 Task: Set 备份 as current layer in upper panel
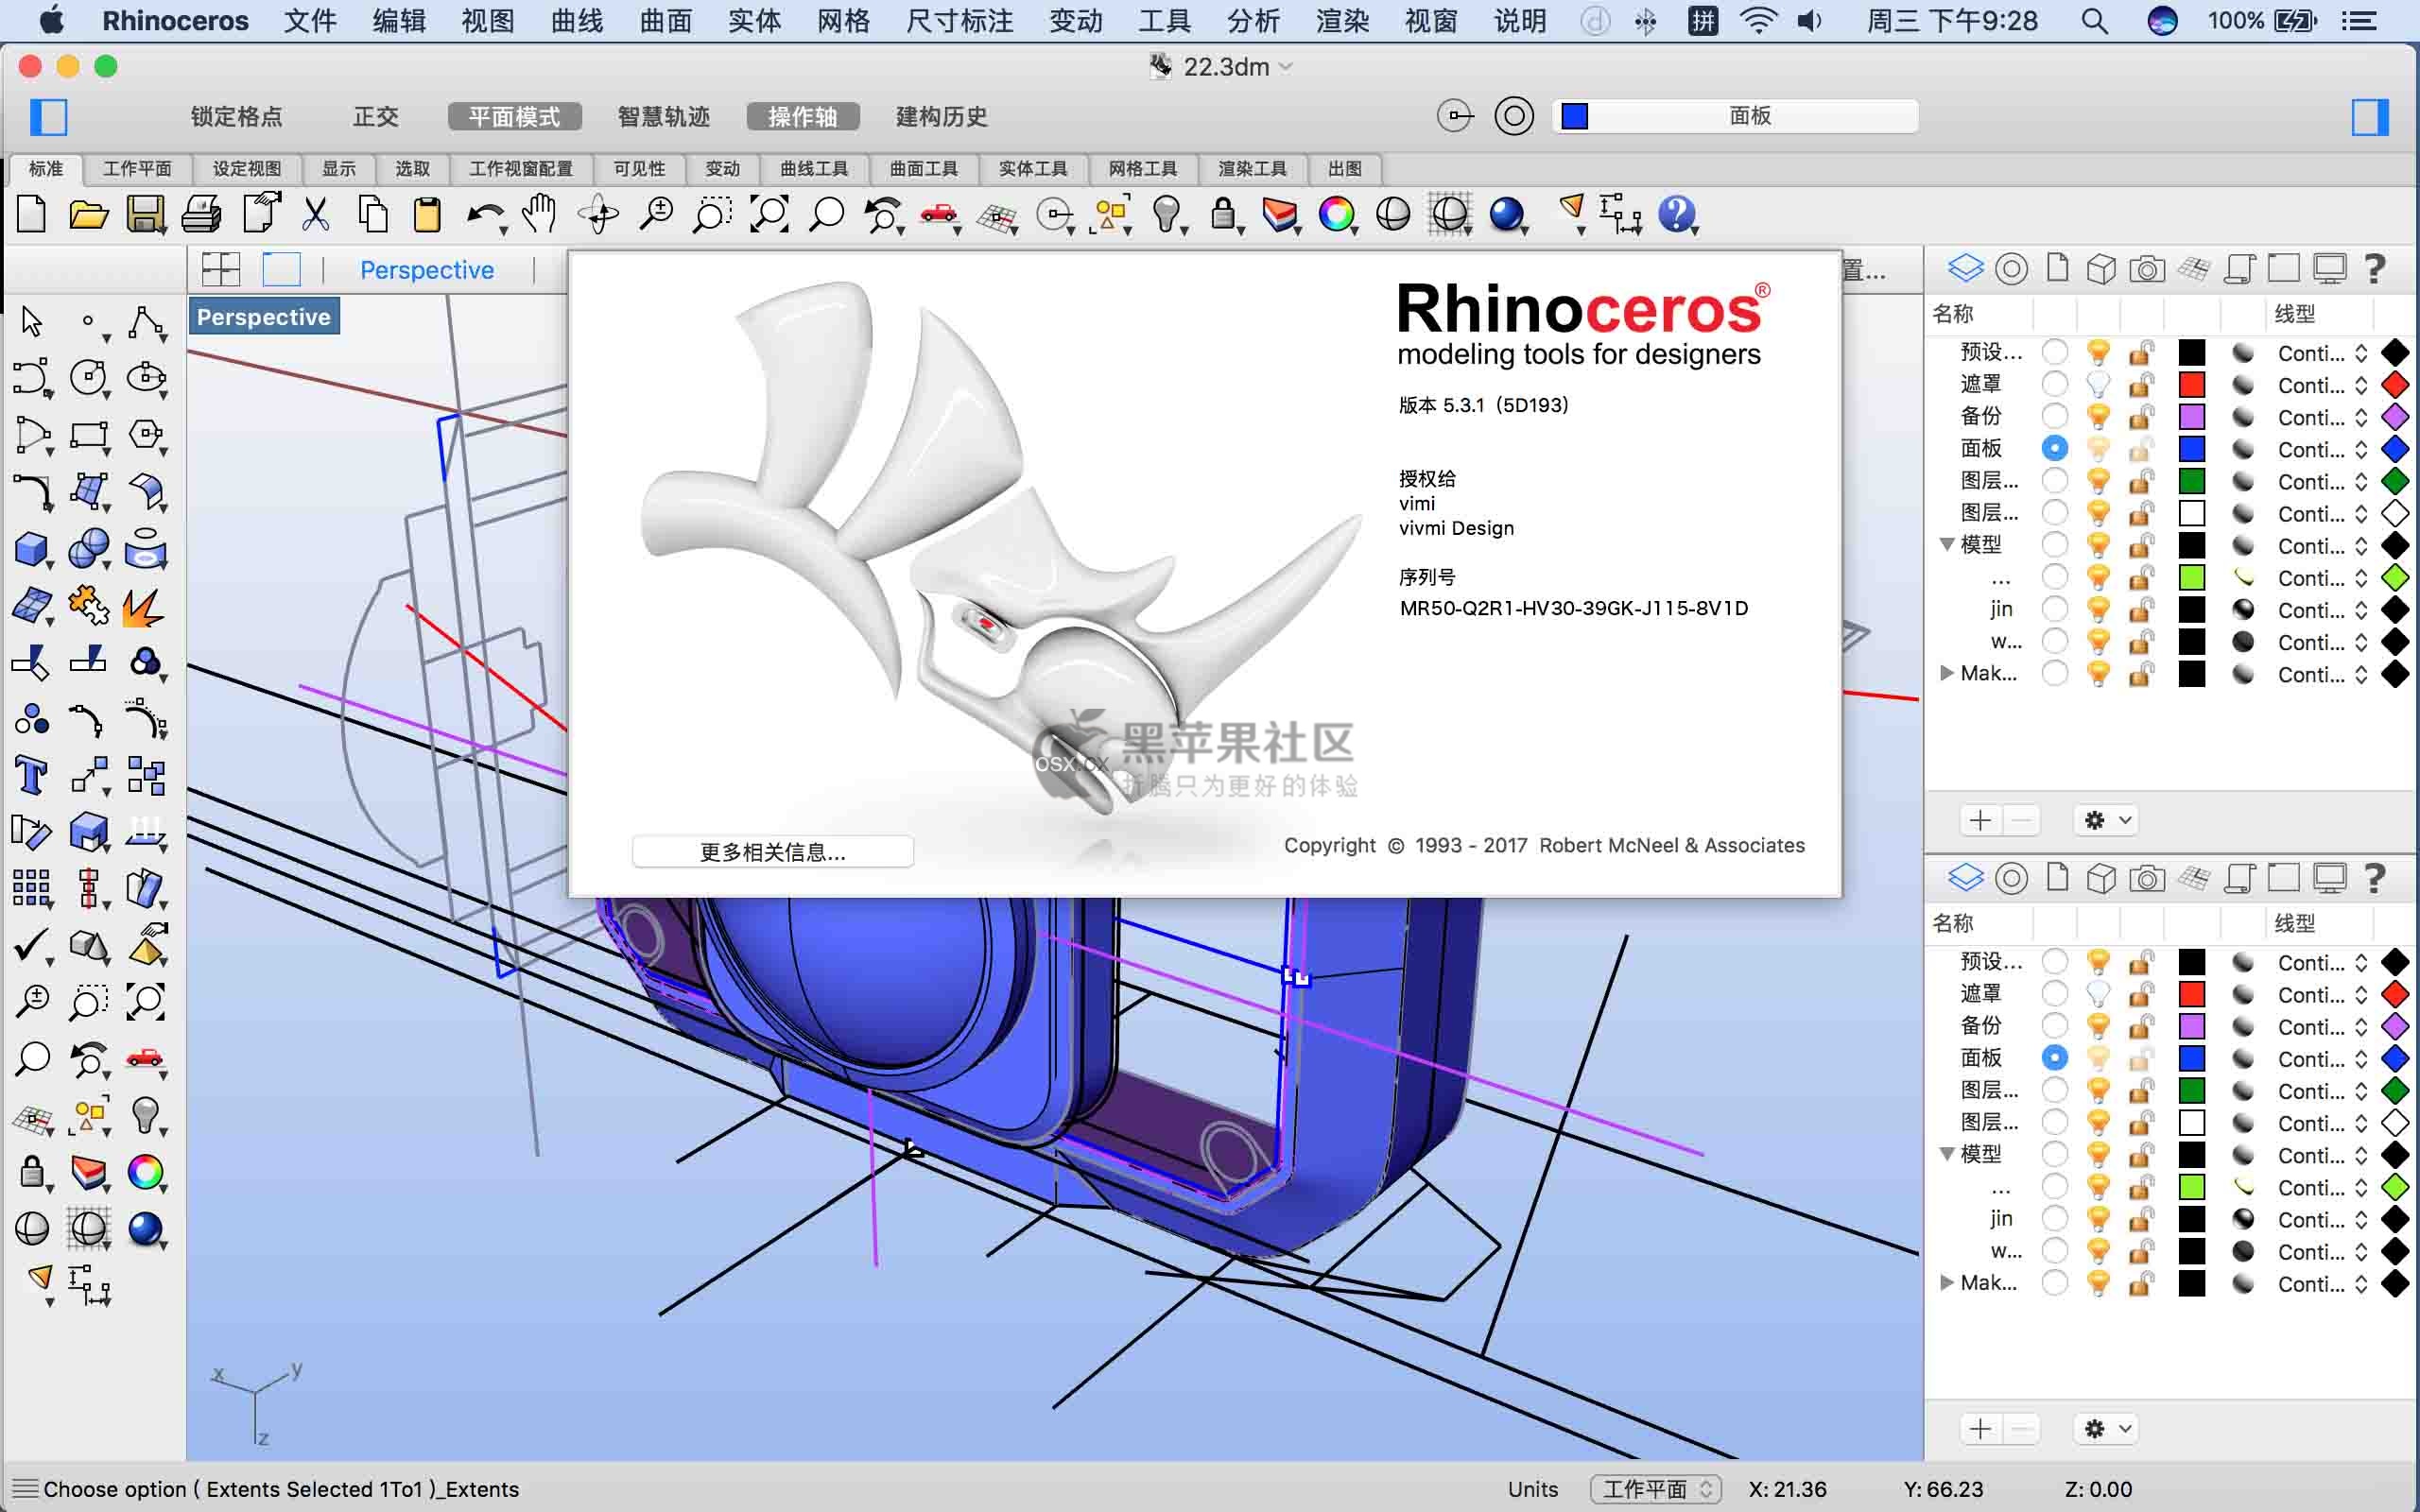[x=2054, y=416]
